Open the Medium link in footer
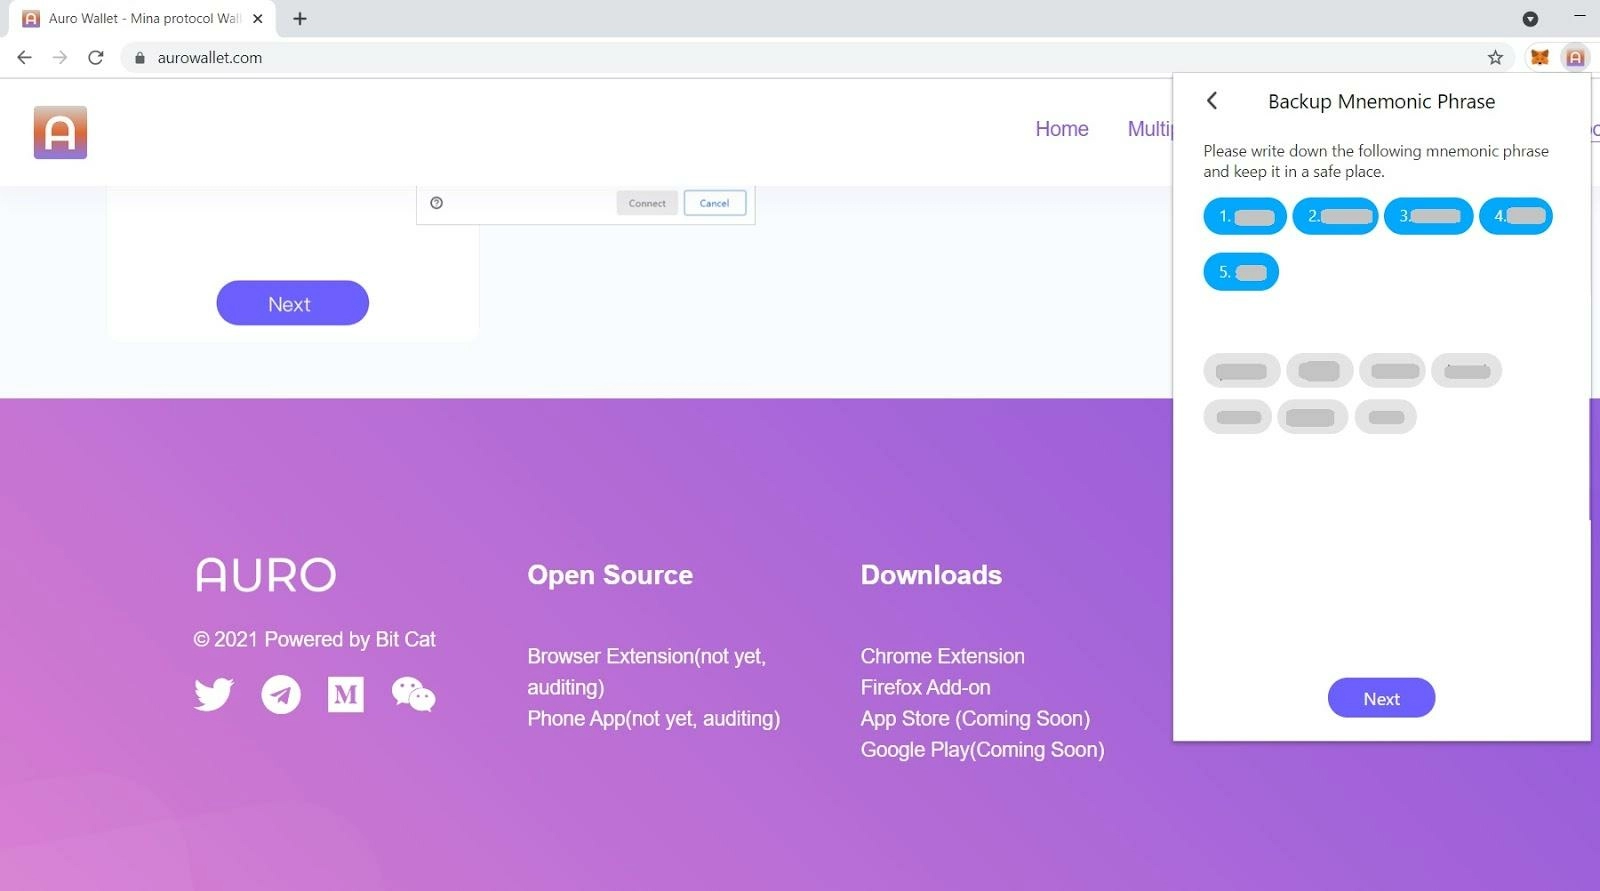 (x=346, y=694)
